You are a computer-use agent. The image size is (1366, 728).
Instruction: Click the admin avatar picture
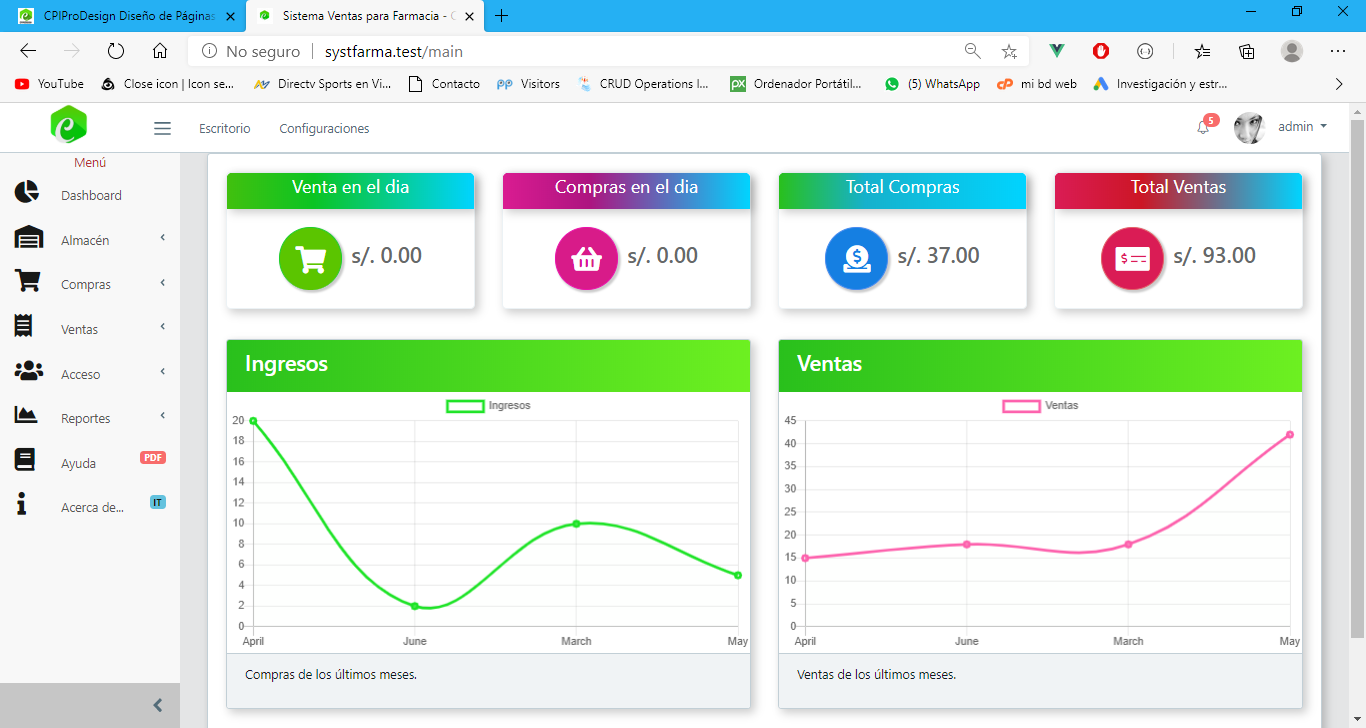coord(1249,128)
